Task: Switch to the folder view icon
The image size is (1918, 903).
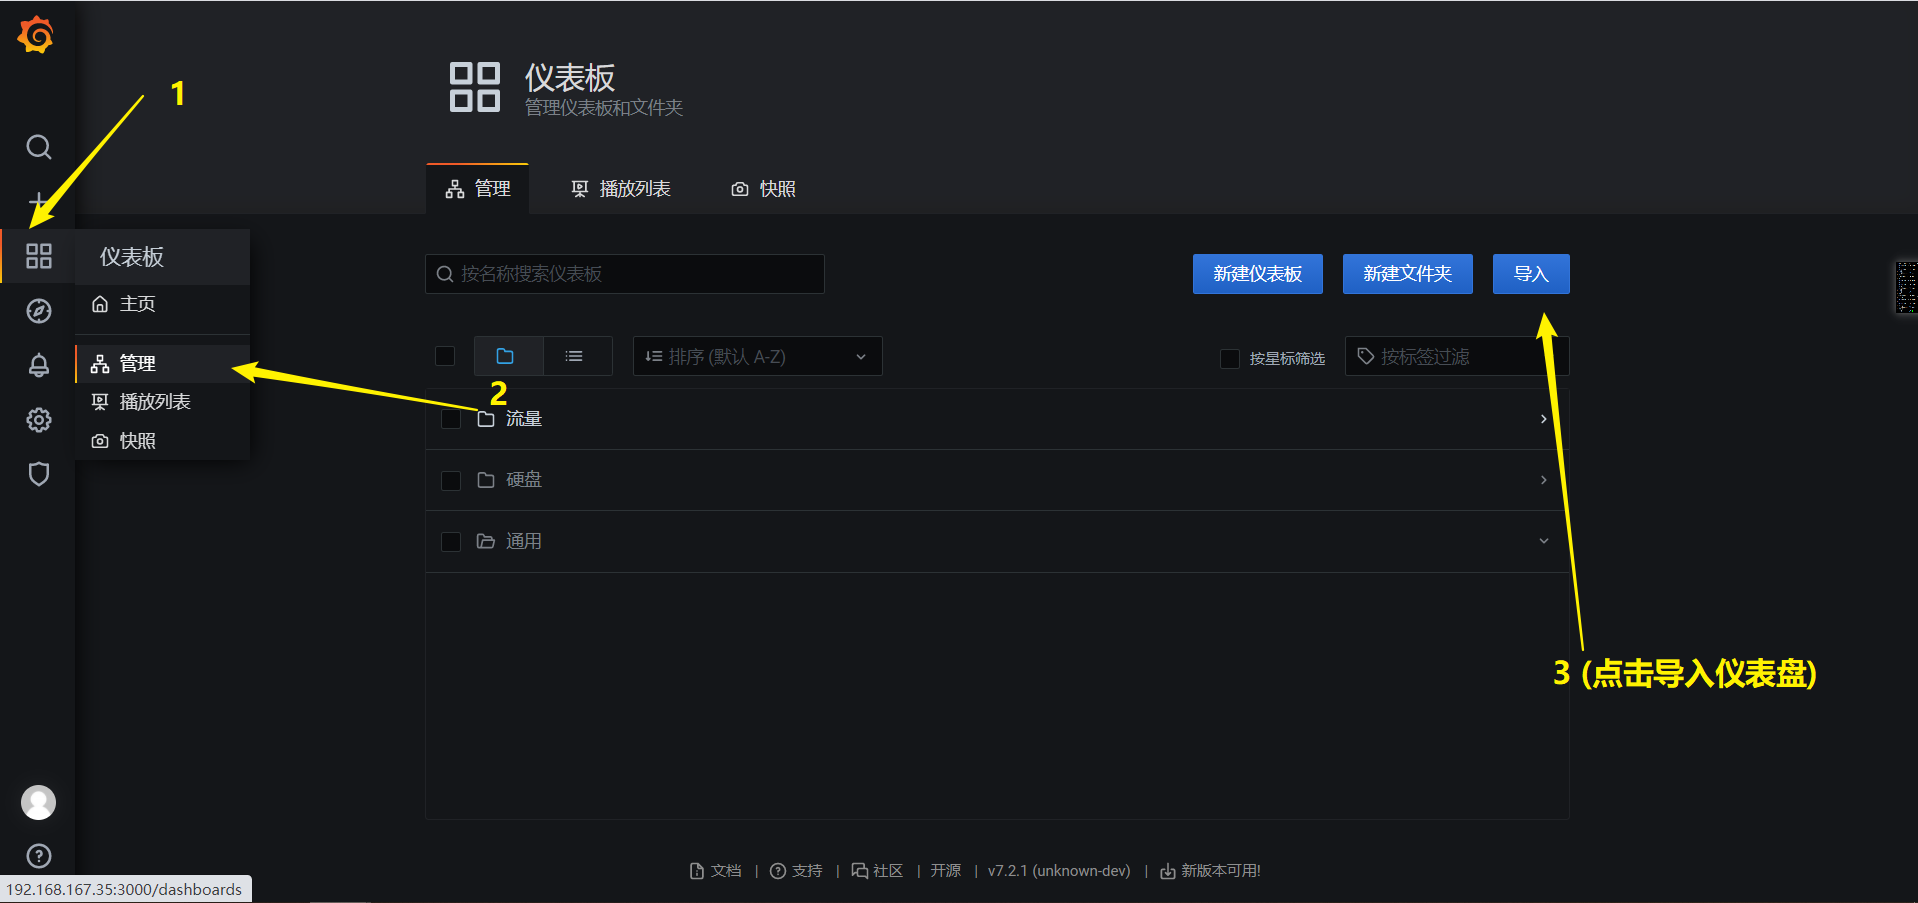Action: 507,356
